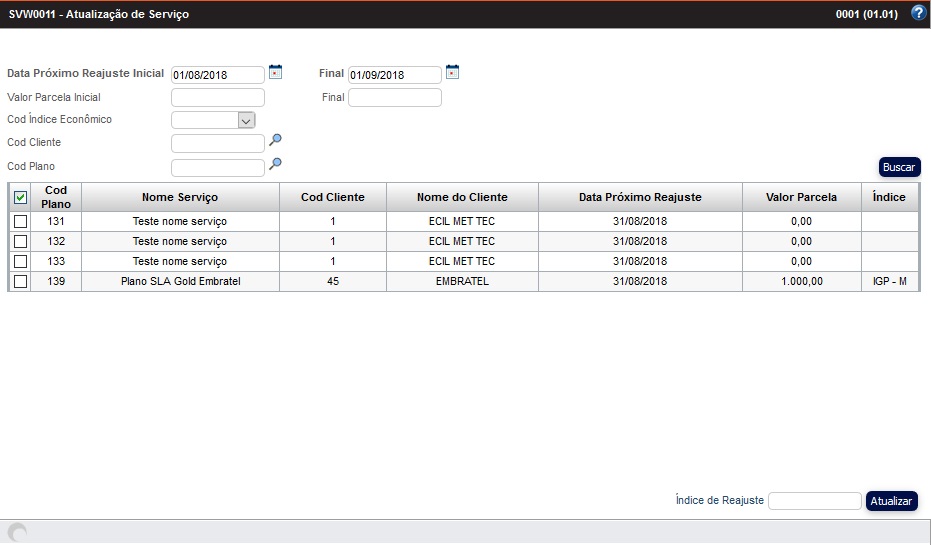Open calendar picker for Final date
The image size is (931, 545).
coord(452,72)
